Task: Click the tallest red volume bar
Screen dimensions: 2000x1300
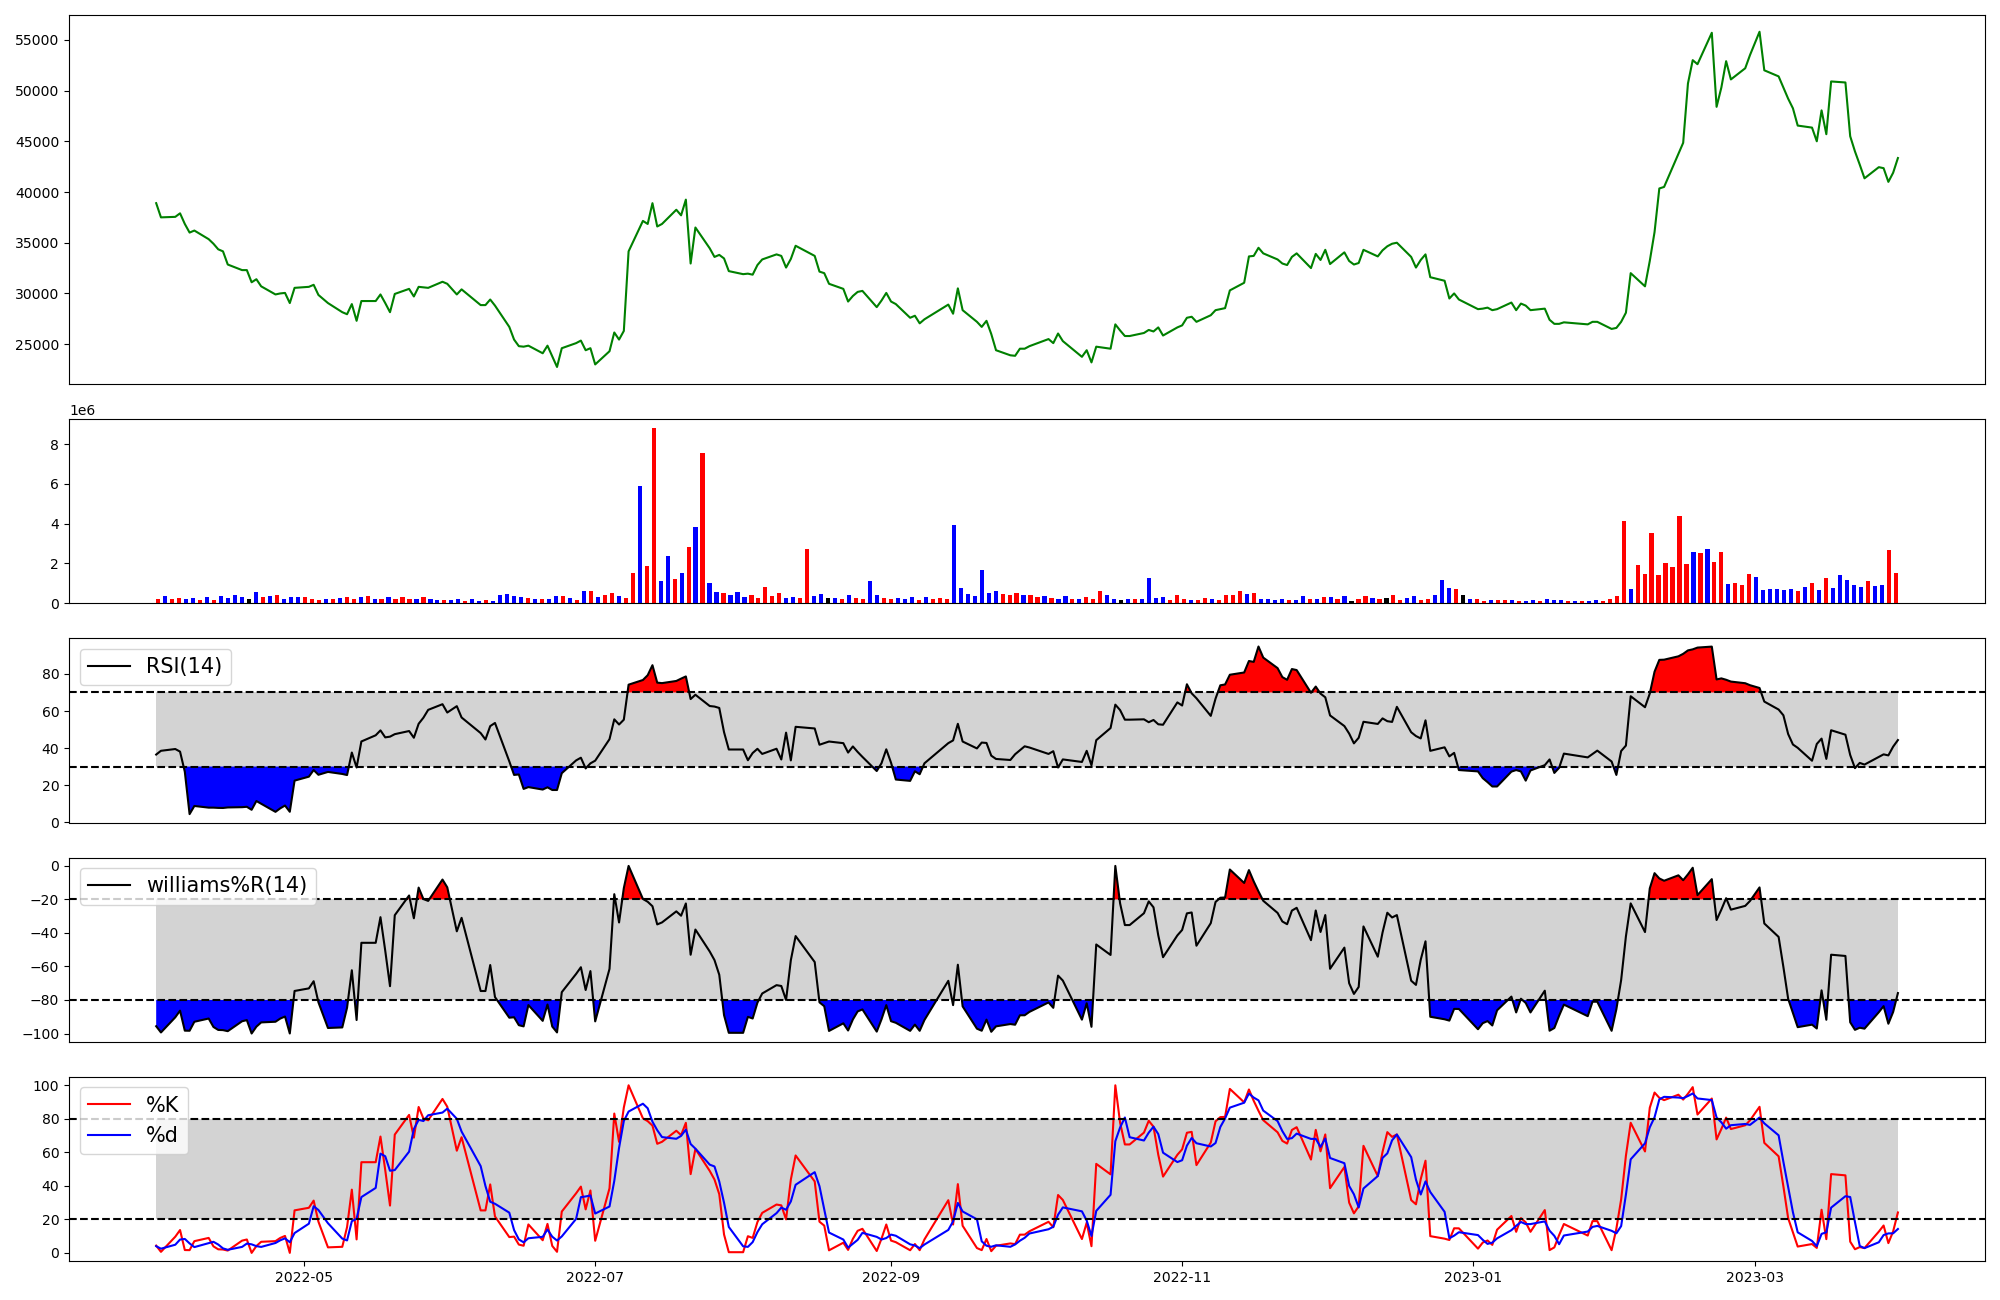Action: pyautogui.click(x=654, y=515)
